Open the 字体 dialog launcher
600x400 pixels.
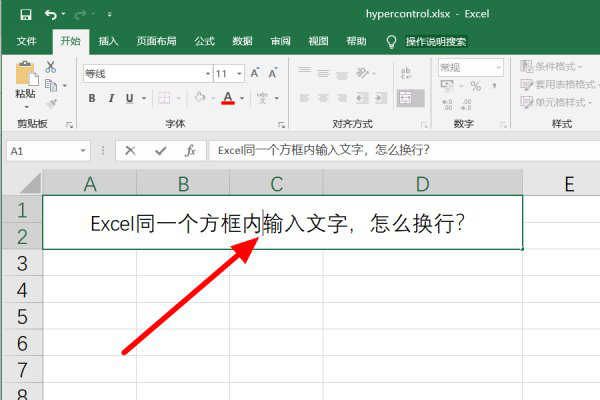pyautogui.click(x=281, y=125)
